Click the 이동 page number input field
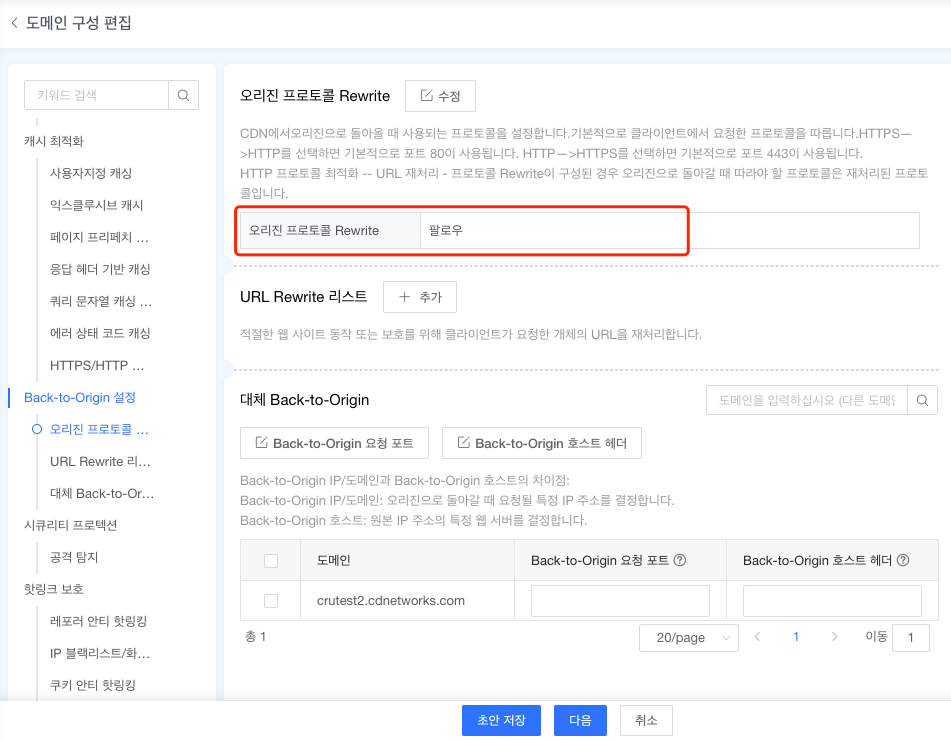This screenshot has width=951, height=740. coord(909,636)
